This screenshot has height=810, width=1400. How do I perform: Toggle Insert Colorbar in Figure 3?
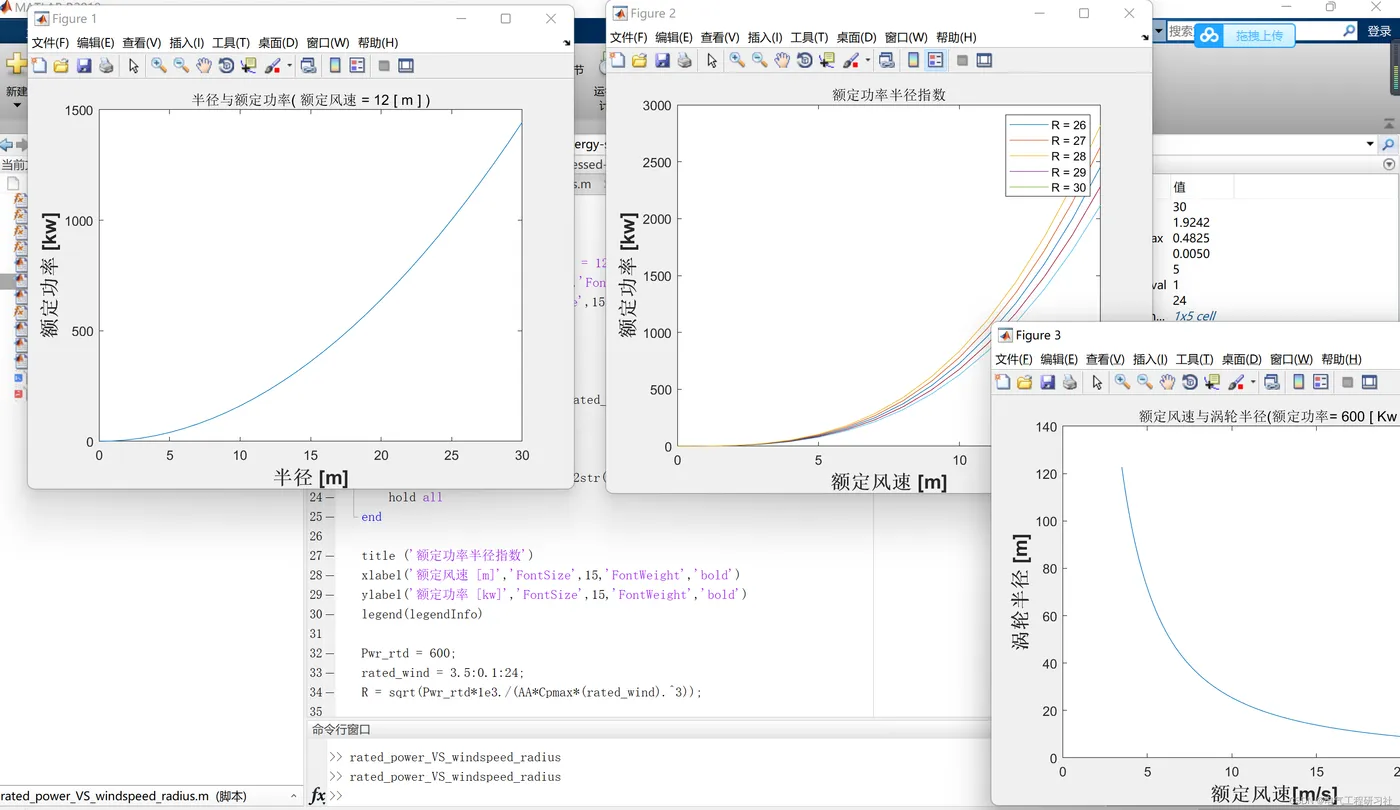click(x=1298, y=382)
